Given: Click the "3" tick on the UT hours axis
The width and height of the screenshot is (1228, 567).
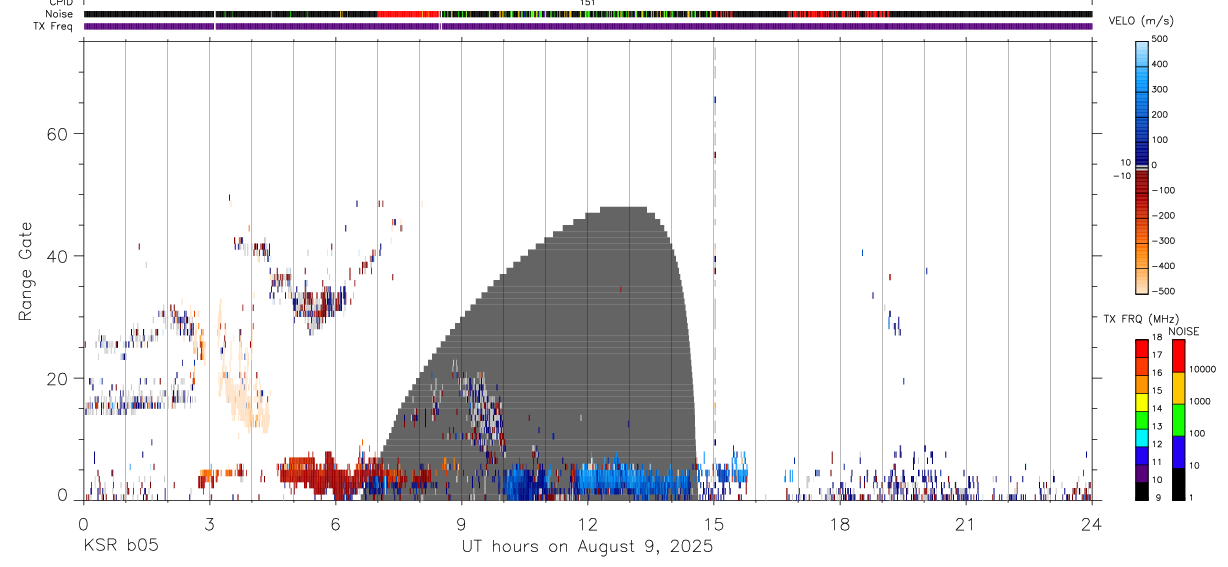Looking at the screenshot, I should (209, 523).
